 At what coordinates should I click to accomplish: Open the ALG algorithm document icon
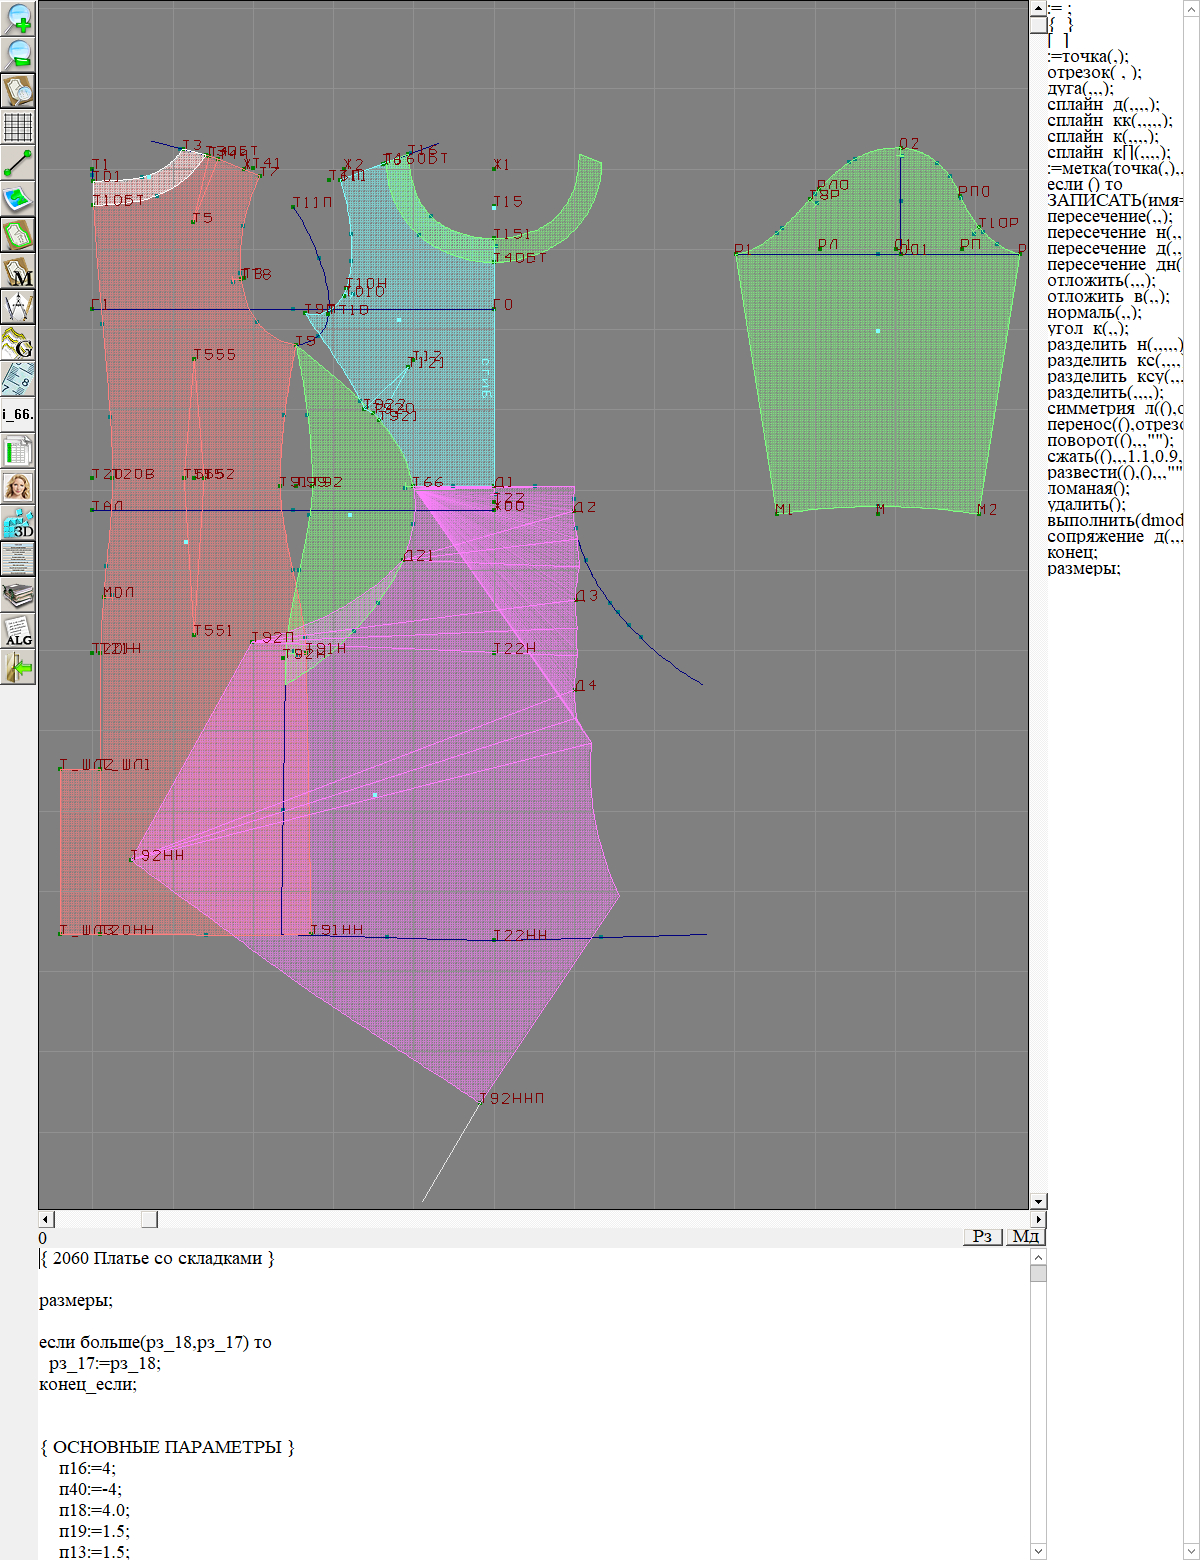[18, 631]
